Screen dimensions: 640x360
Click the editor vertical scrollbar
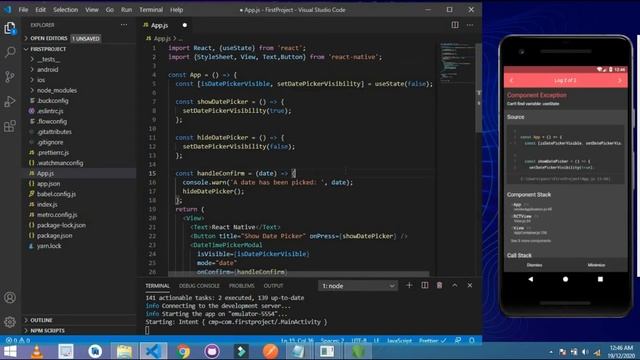[479, 87]
